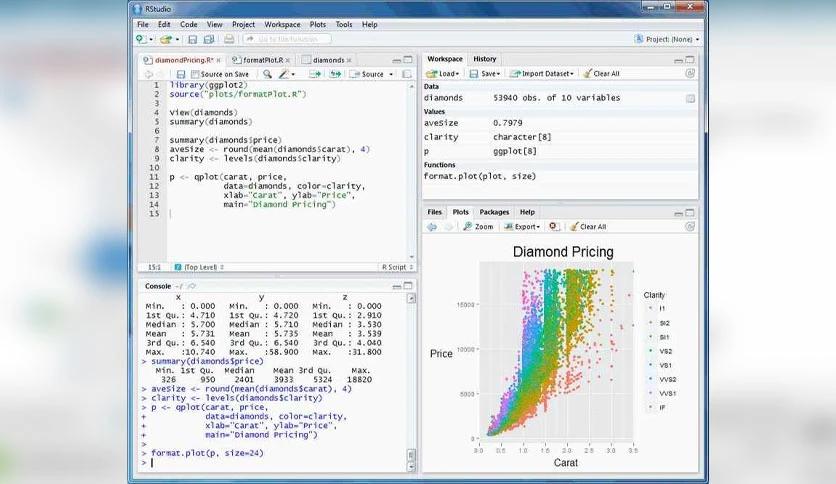Switch to the Packages tab
This screenshot has height=484, width=836.
[494, 212]
